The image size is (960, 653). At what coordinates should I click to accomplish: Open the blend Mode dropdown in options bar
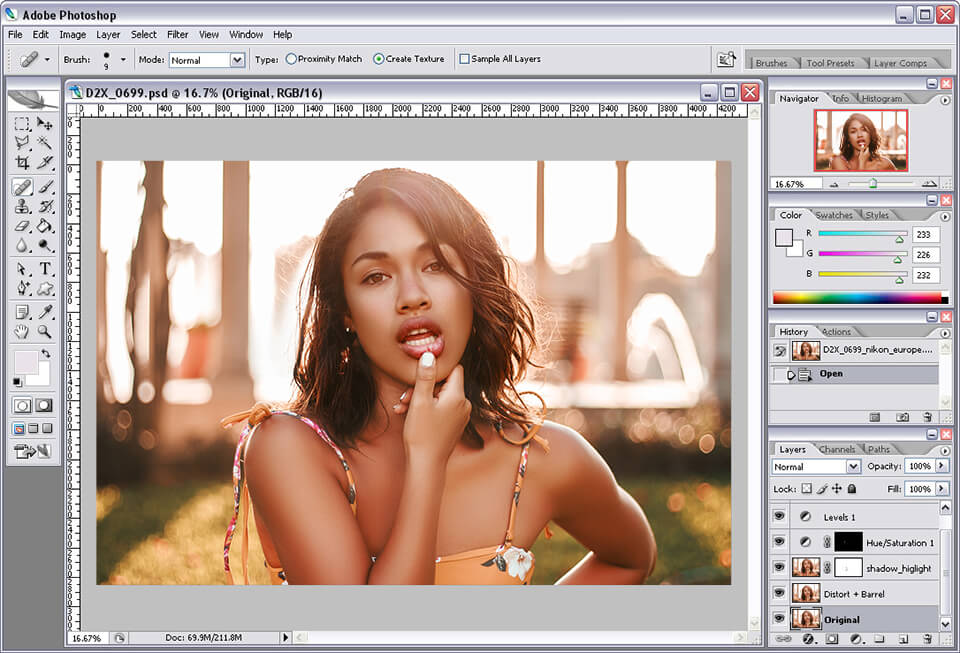pos(237,59)
